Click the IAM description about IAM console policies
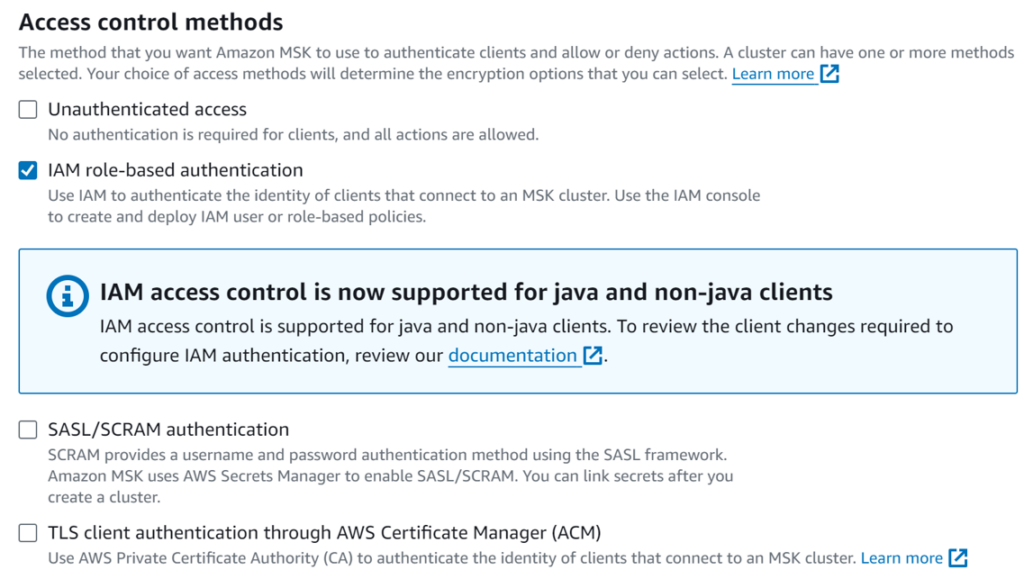 [x=404, y=206]
